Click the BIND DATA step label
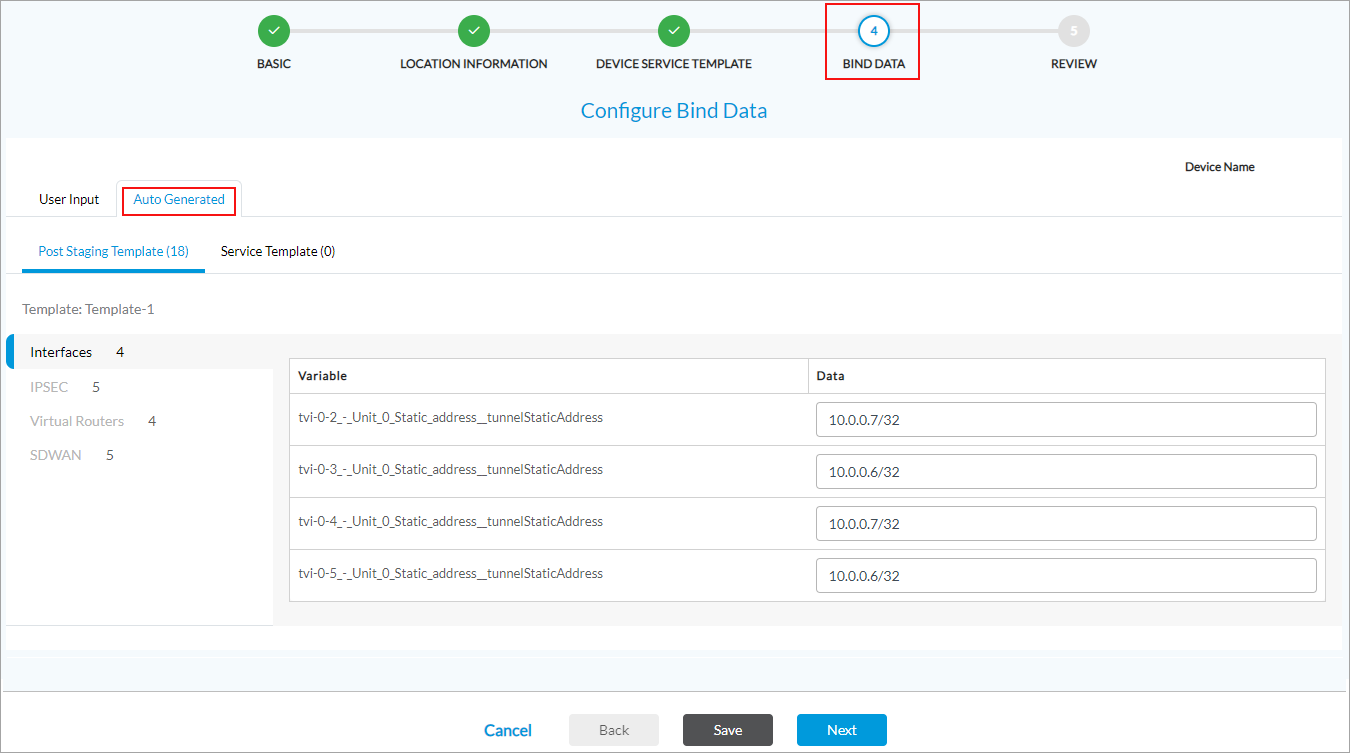 coord(874,64)
